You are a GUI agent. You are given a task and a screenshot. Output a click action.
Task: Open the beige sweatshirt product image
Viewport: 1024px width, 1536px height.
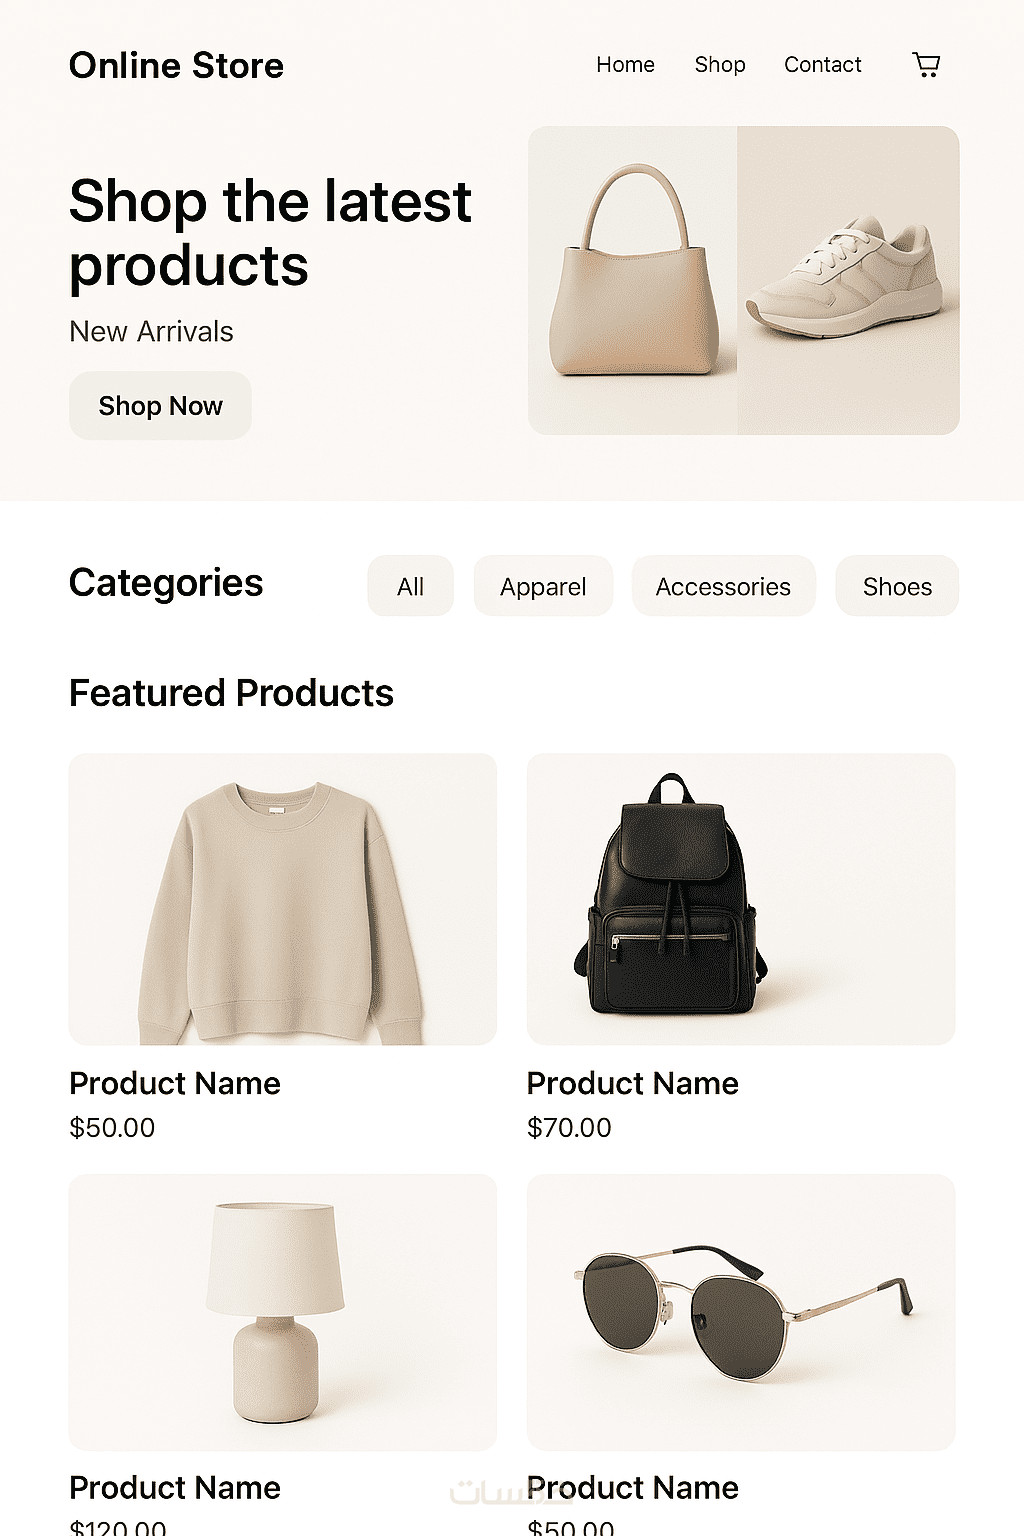tap(283, 899)
